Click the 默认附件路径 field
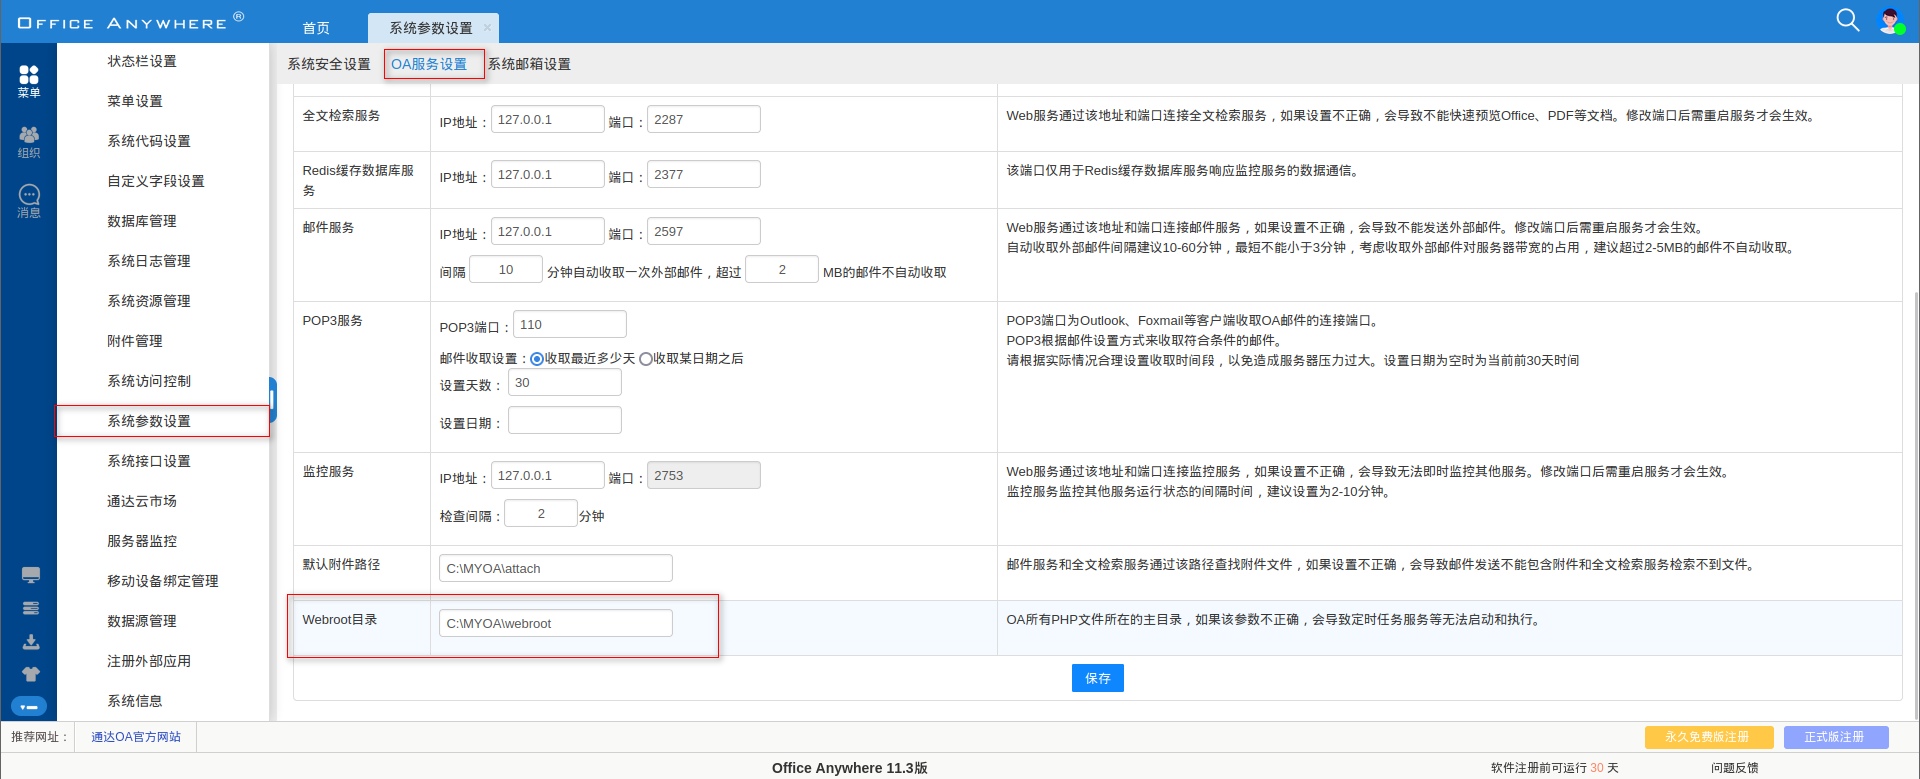 555,568
